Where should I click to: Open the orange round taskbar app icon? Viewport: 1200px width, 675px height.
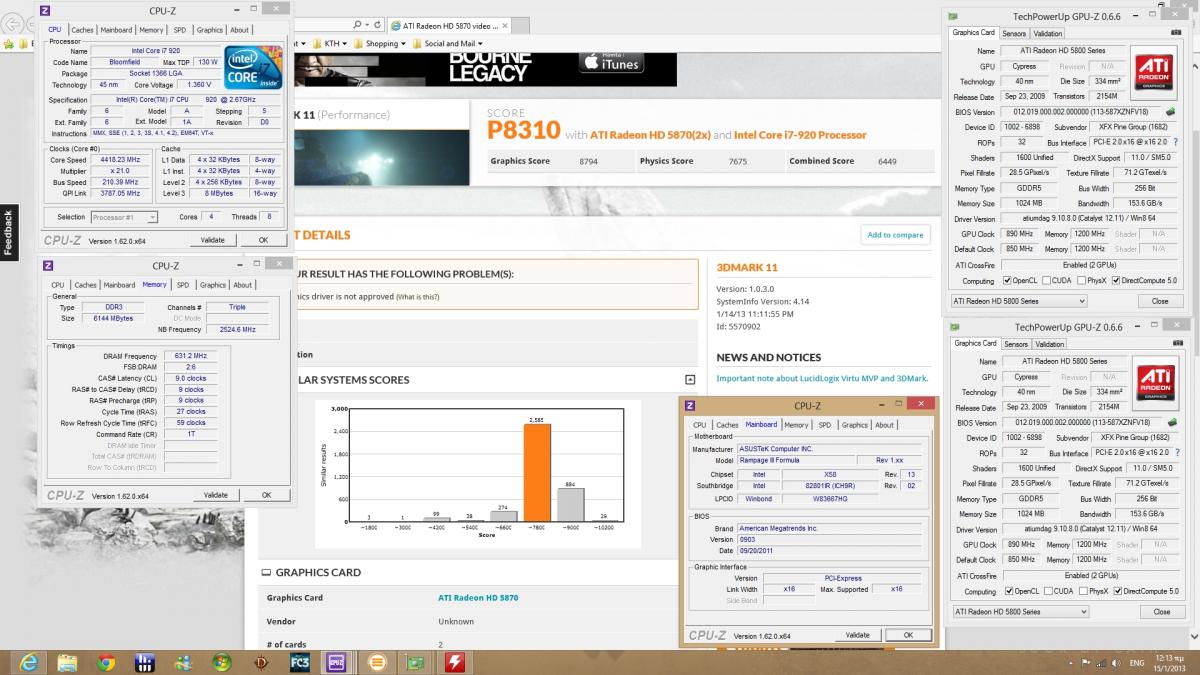[376, 661]
